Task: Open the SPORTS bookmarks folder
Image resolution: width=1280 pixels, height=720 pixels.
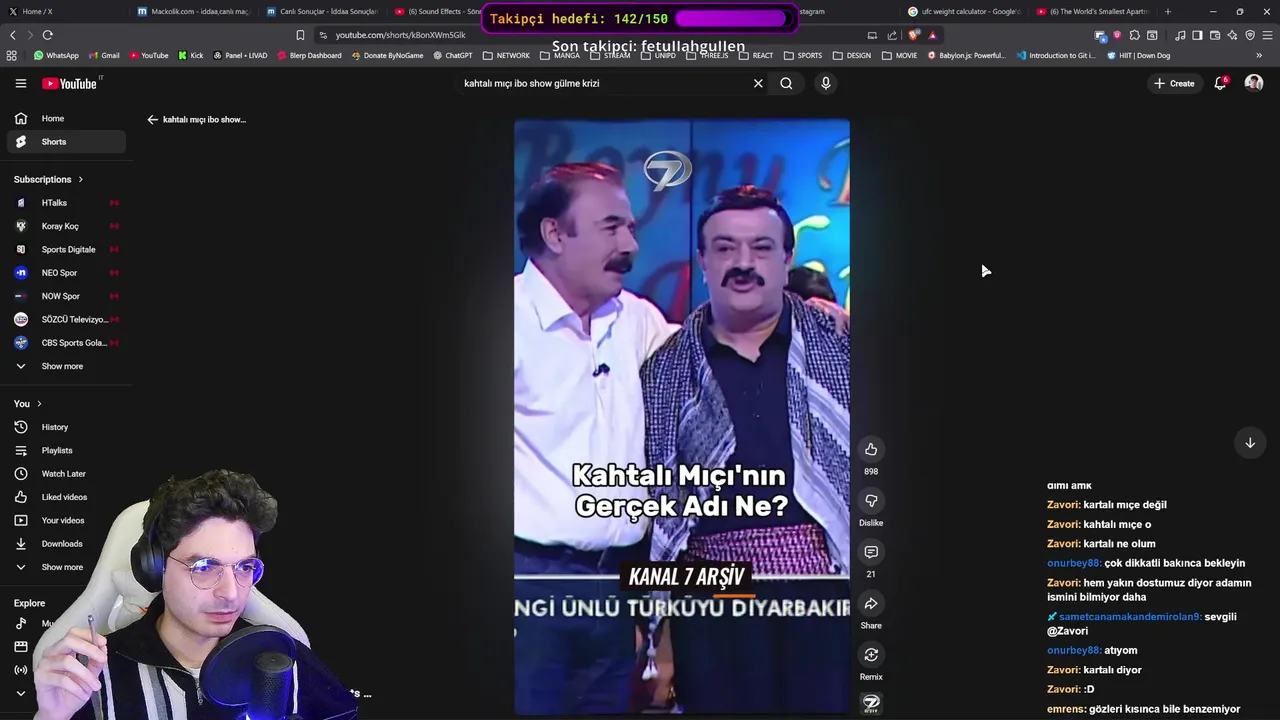Action: pyautogui.click(x=803, y=56)
